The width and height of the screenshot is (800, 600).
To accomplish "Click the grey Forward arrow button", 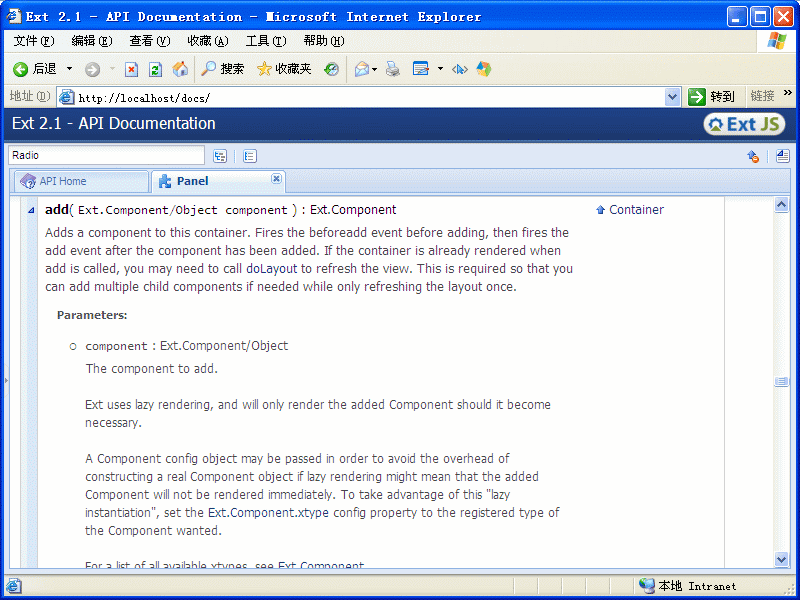I will click(92, 69).
